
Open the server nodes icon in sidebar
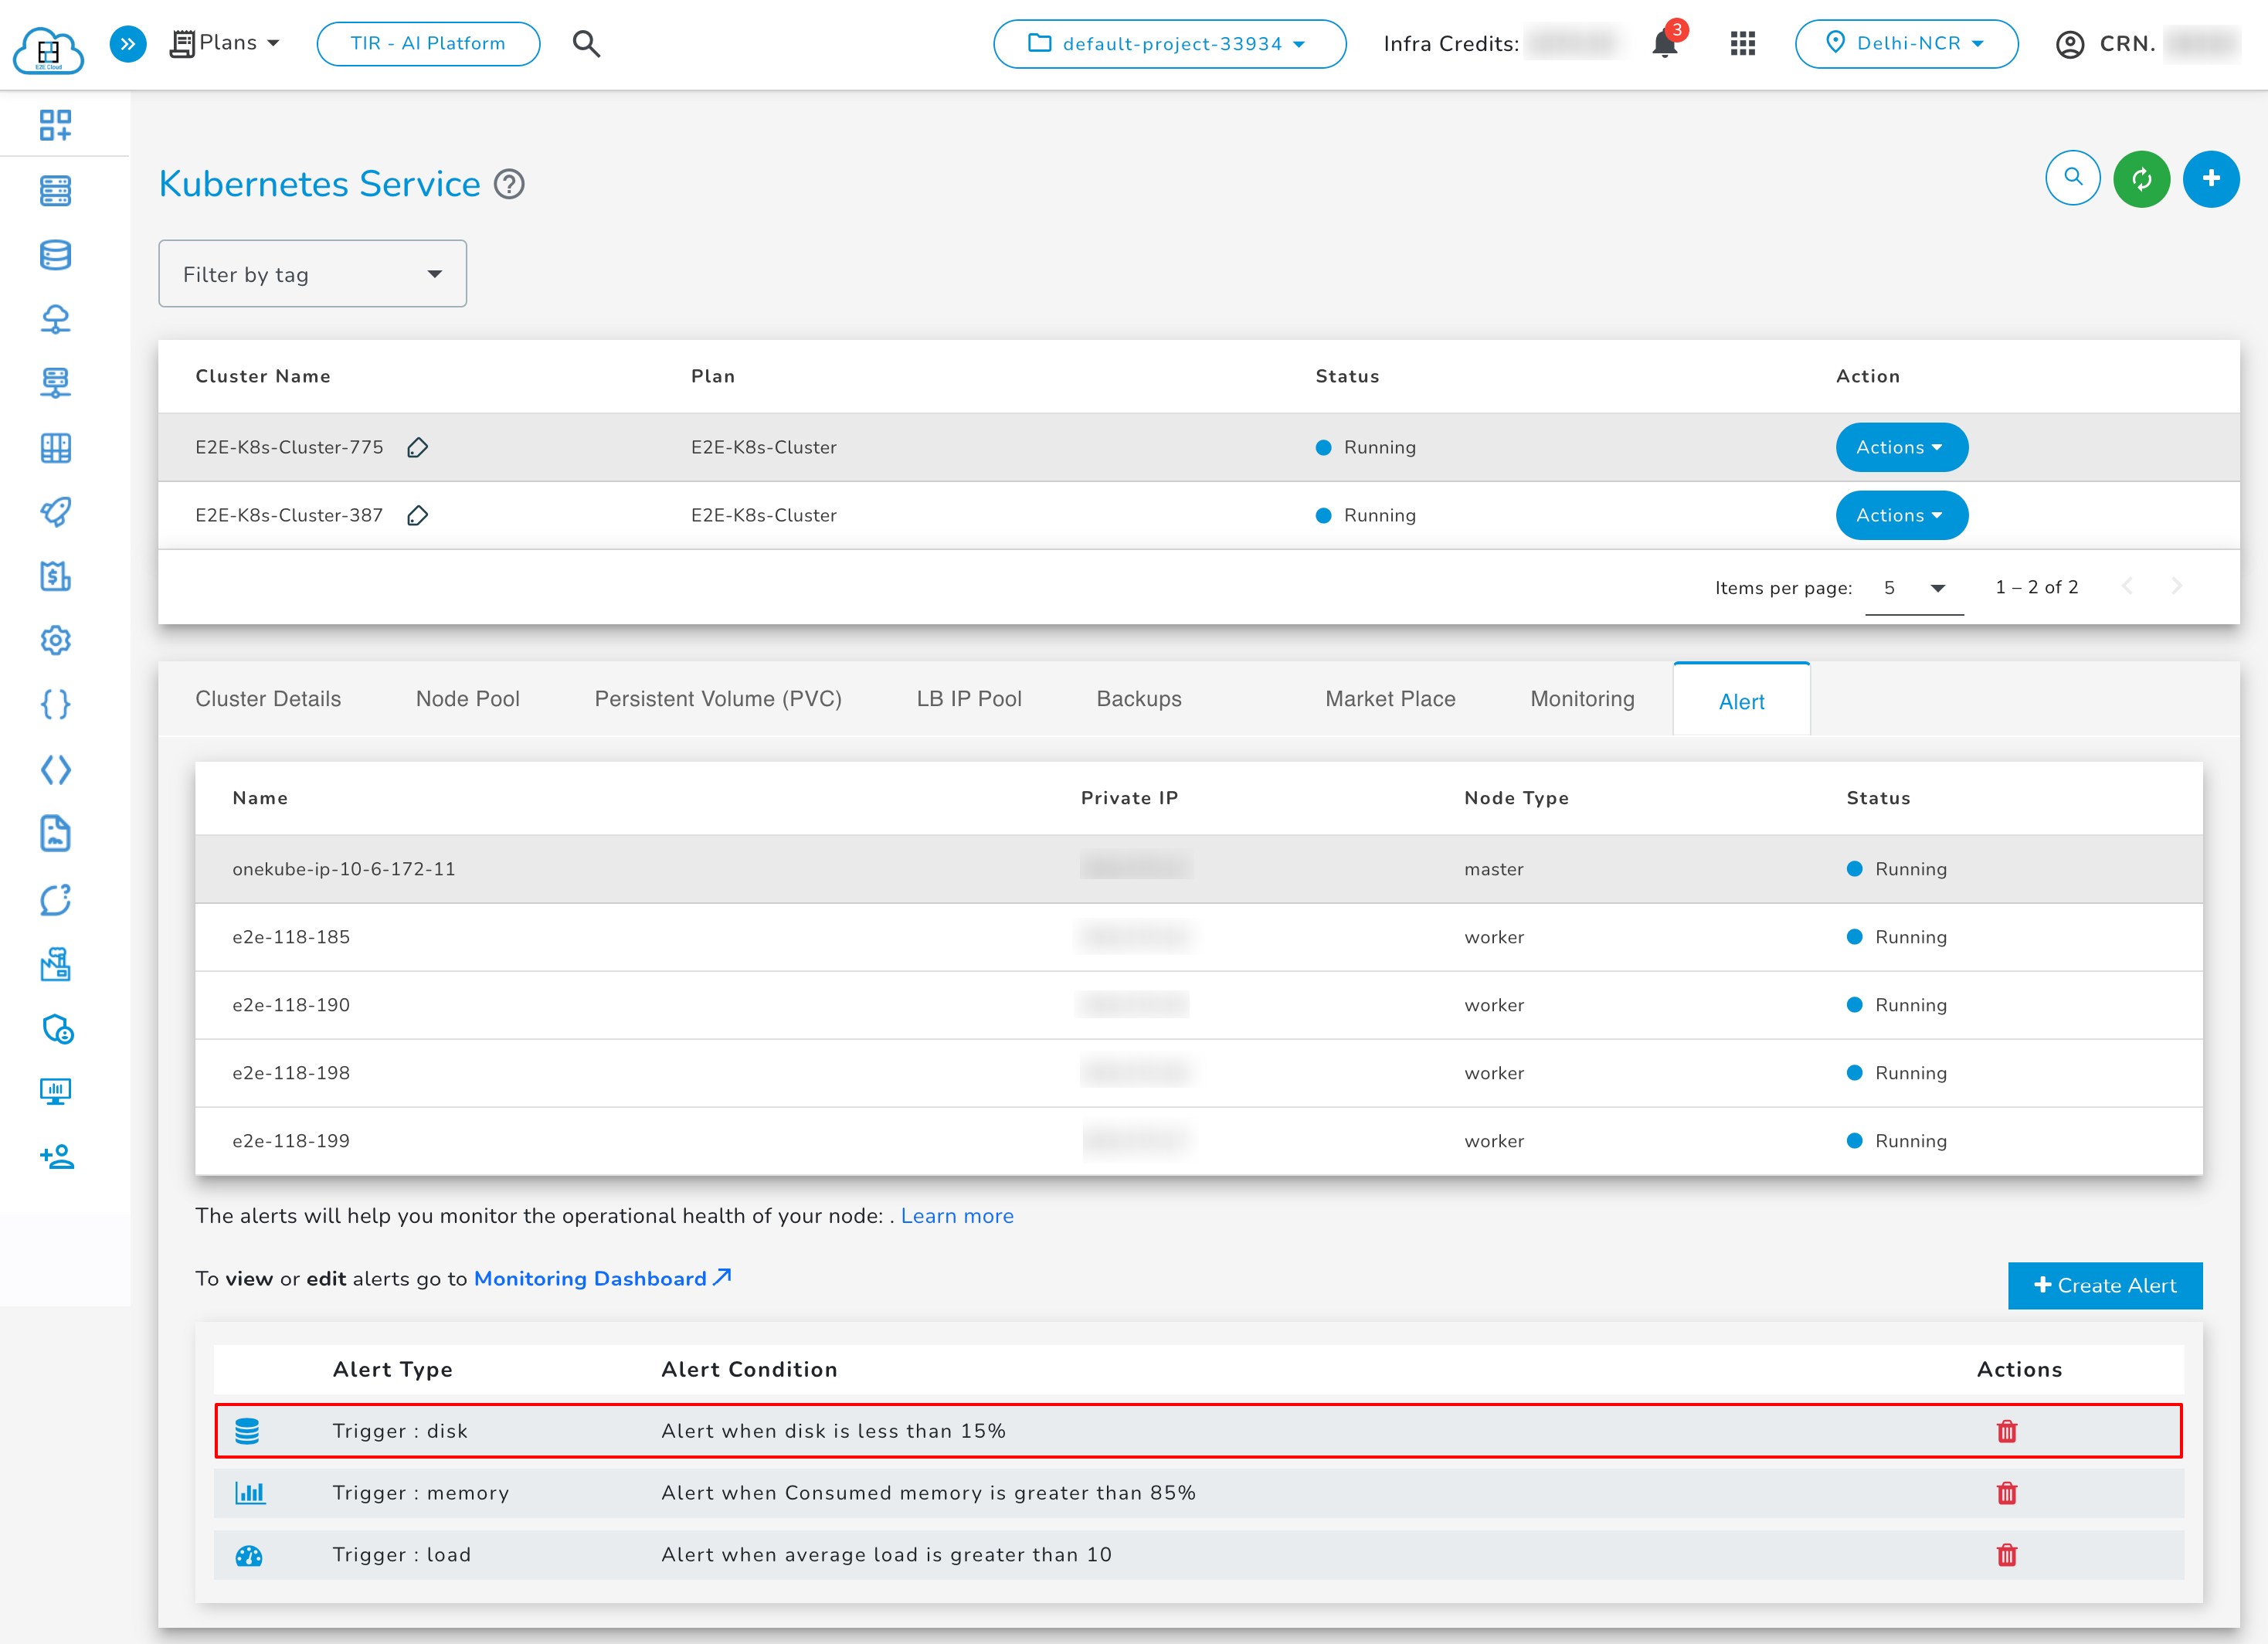[x=55, y=190]
